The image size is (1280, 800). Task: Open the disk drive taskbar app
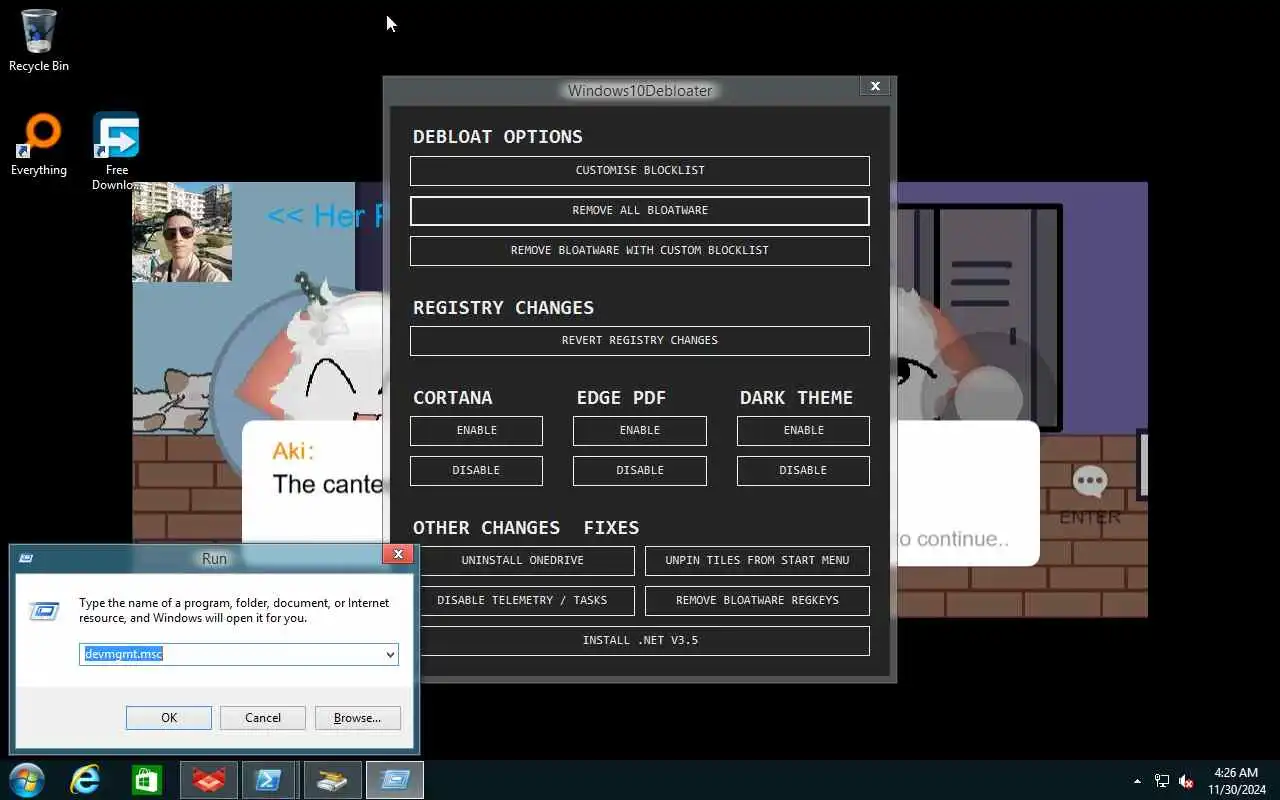click(332, 780)
